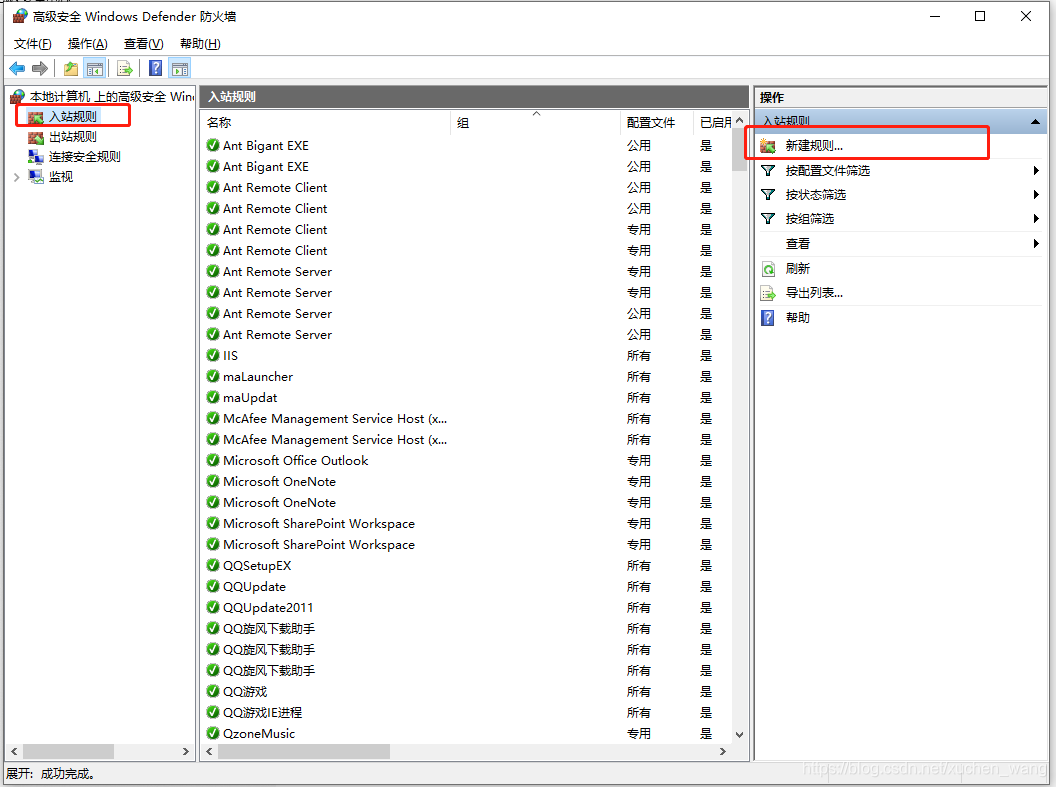1056x787 pixels.
Task: Open the 操作(A) menu
Action: click(x=88, y=44)
